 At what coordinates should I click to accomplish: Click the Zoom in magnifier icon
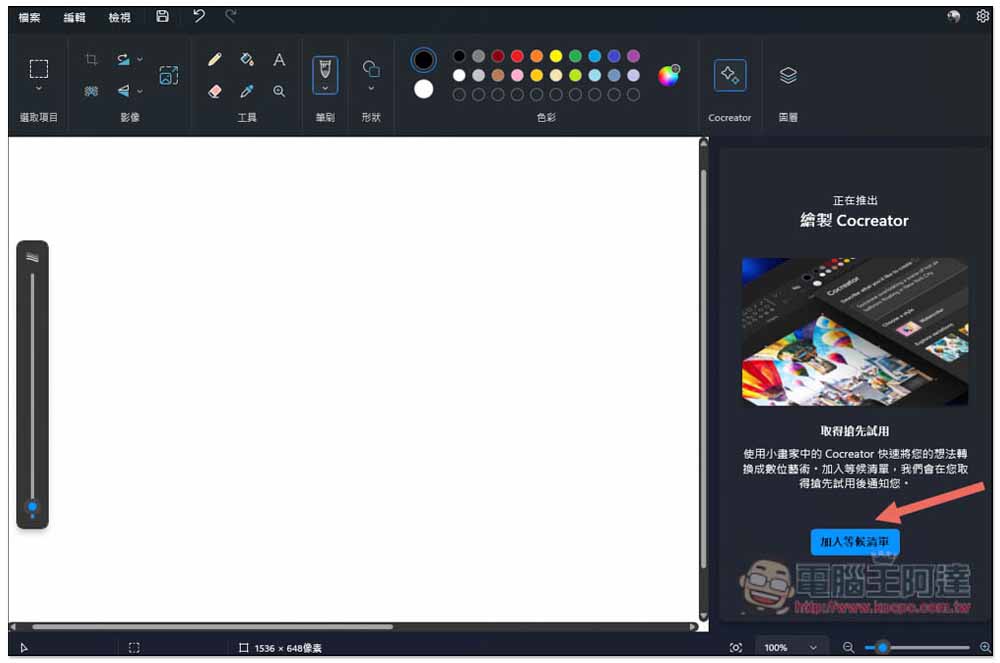click(x=985, y=648)
